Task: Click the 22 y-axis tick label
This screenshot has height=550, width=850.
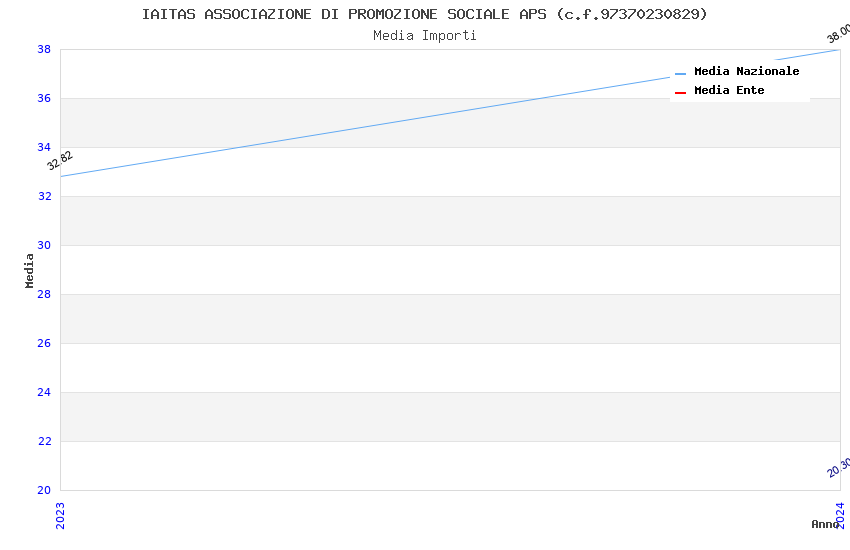Action: pyautogui.click(x=44, y=441)
